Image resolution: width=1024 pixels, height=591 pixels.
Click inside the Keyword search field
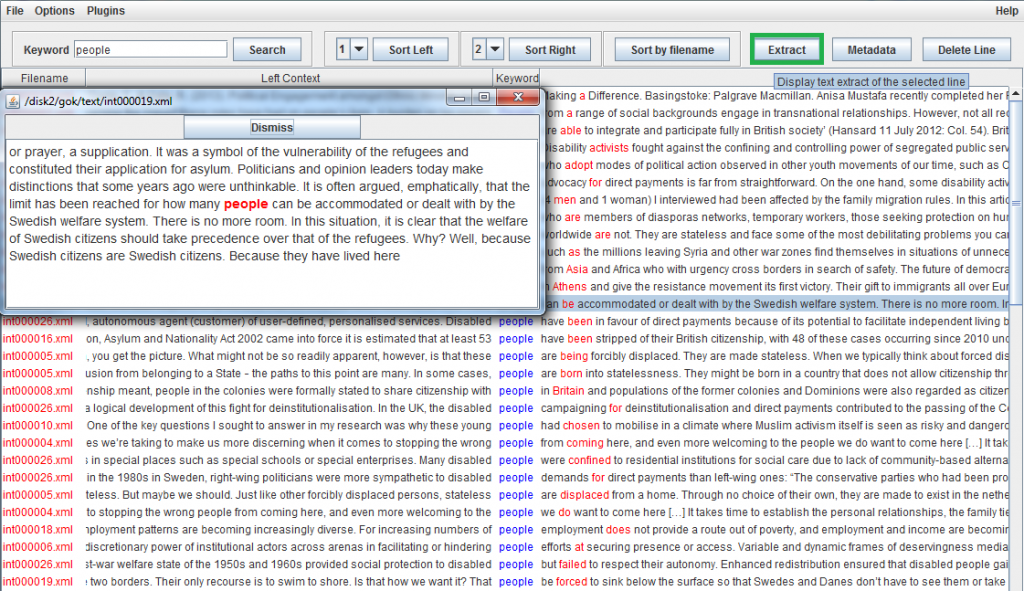coord(150,49)
